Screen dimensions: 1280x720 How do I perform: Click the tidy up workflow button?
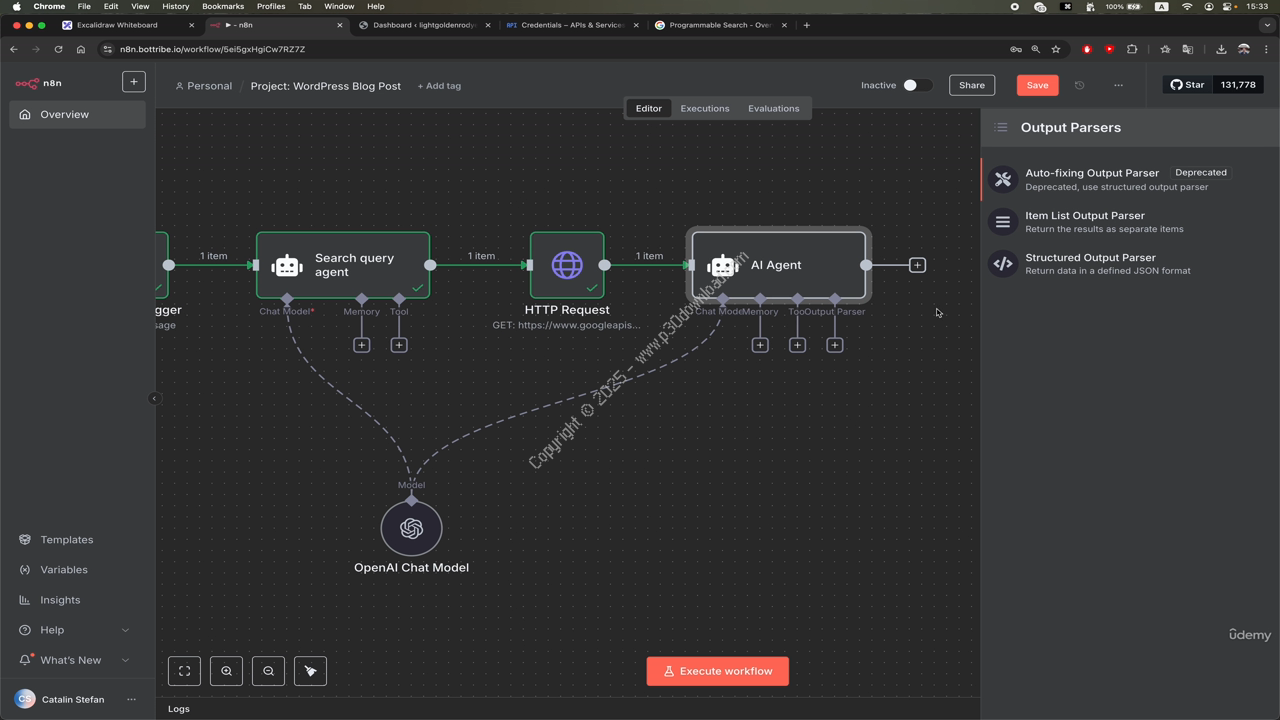310,671
